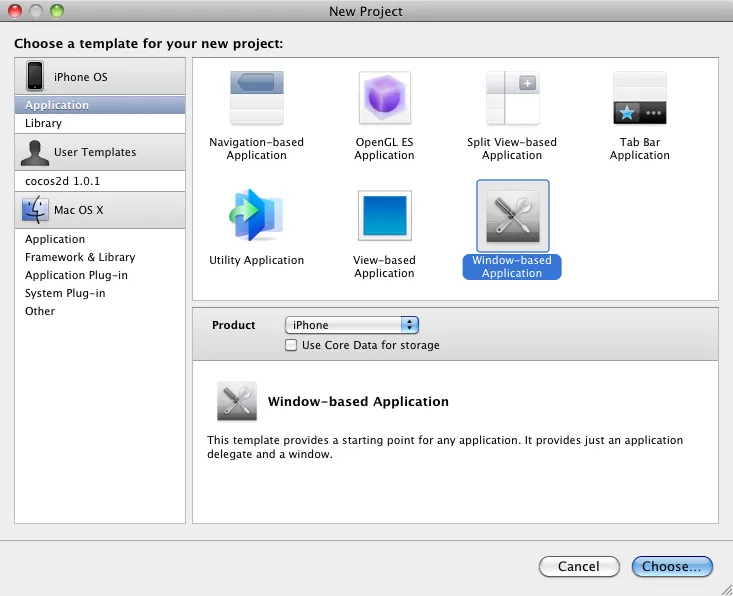Click the User Templates header text
733x596 pixels.
click(x=95, y=152)
